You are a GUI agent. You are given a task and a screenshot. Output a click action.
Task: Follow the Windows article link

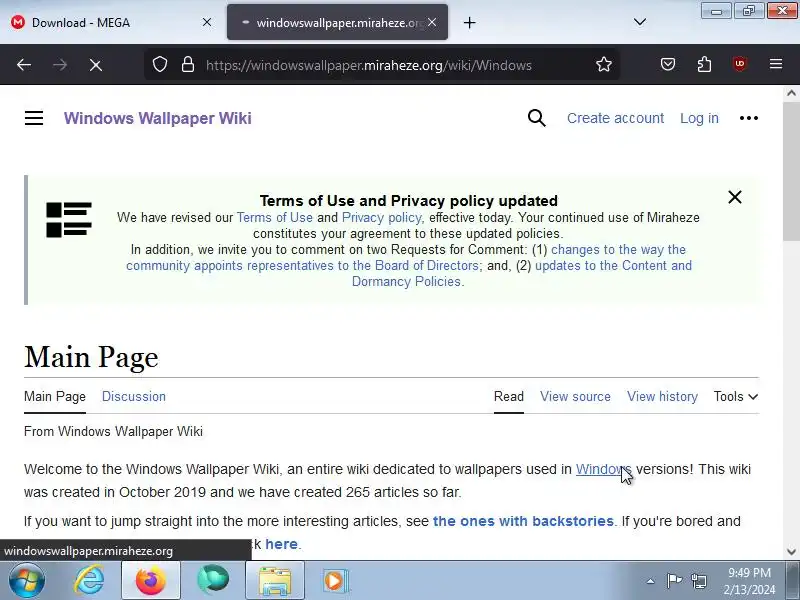pos(603,469)
